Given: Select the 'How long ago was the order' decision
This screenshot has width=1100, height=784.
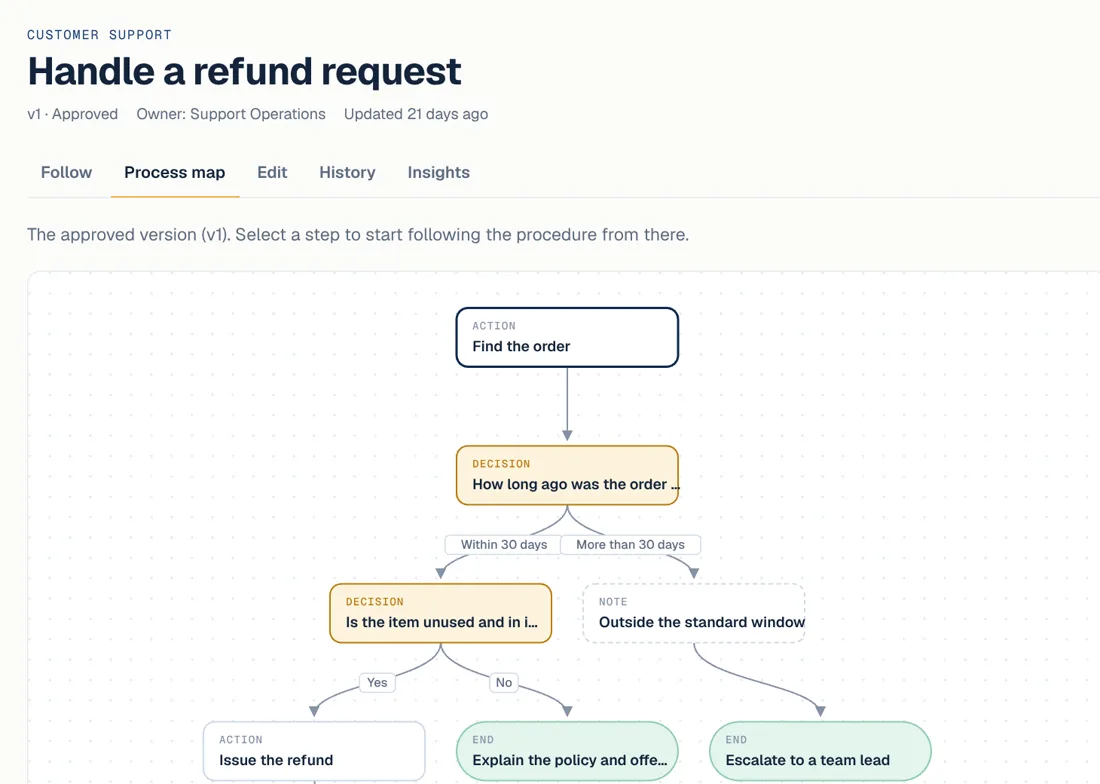Looking at the screenshot, I should pyautogui.click(x=567, y=475).
